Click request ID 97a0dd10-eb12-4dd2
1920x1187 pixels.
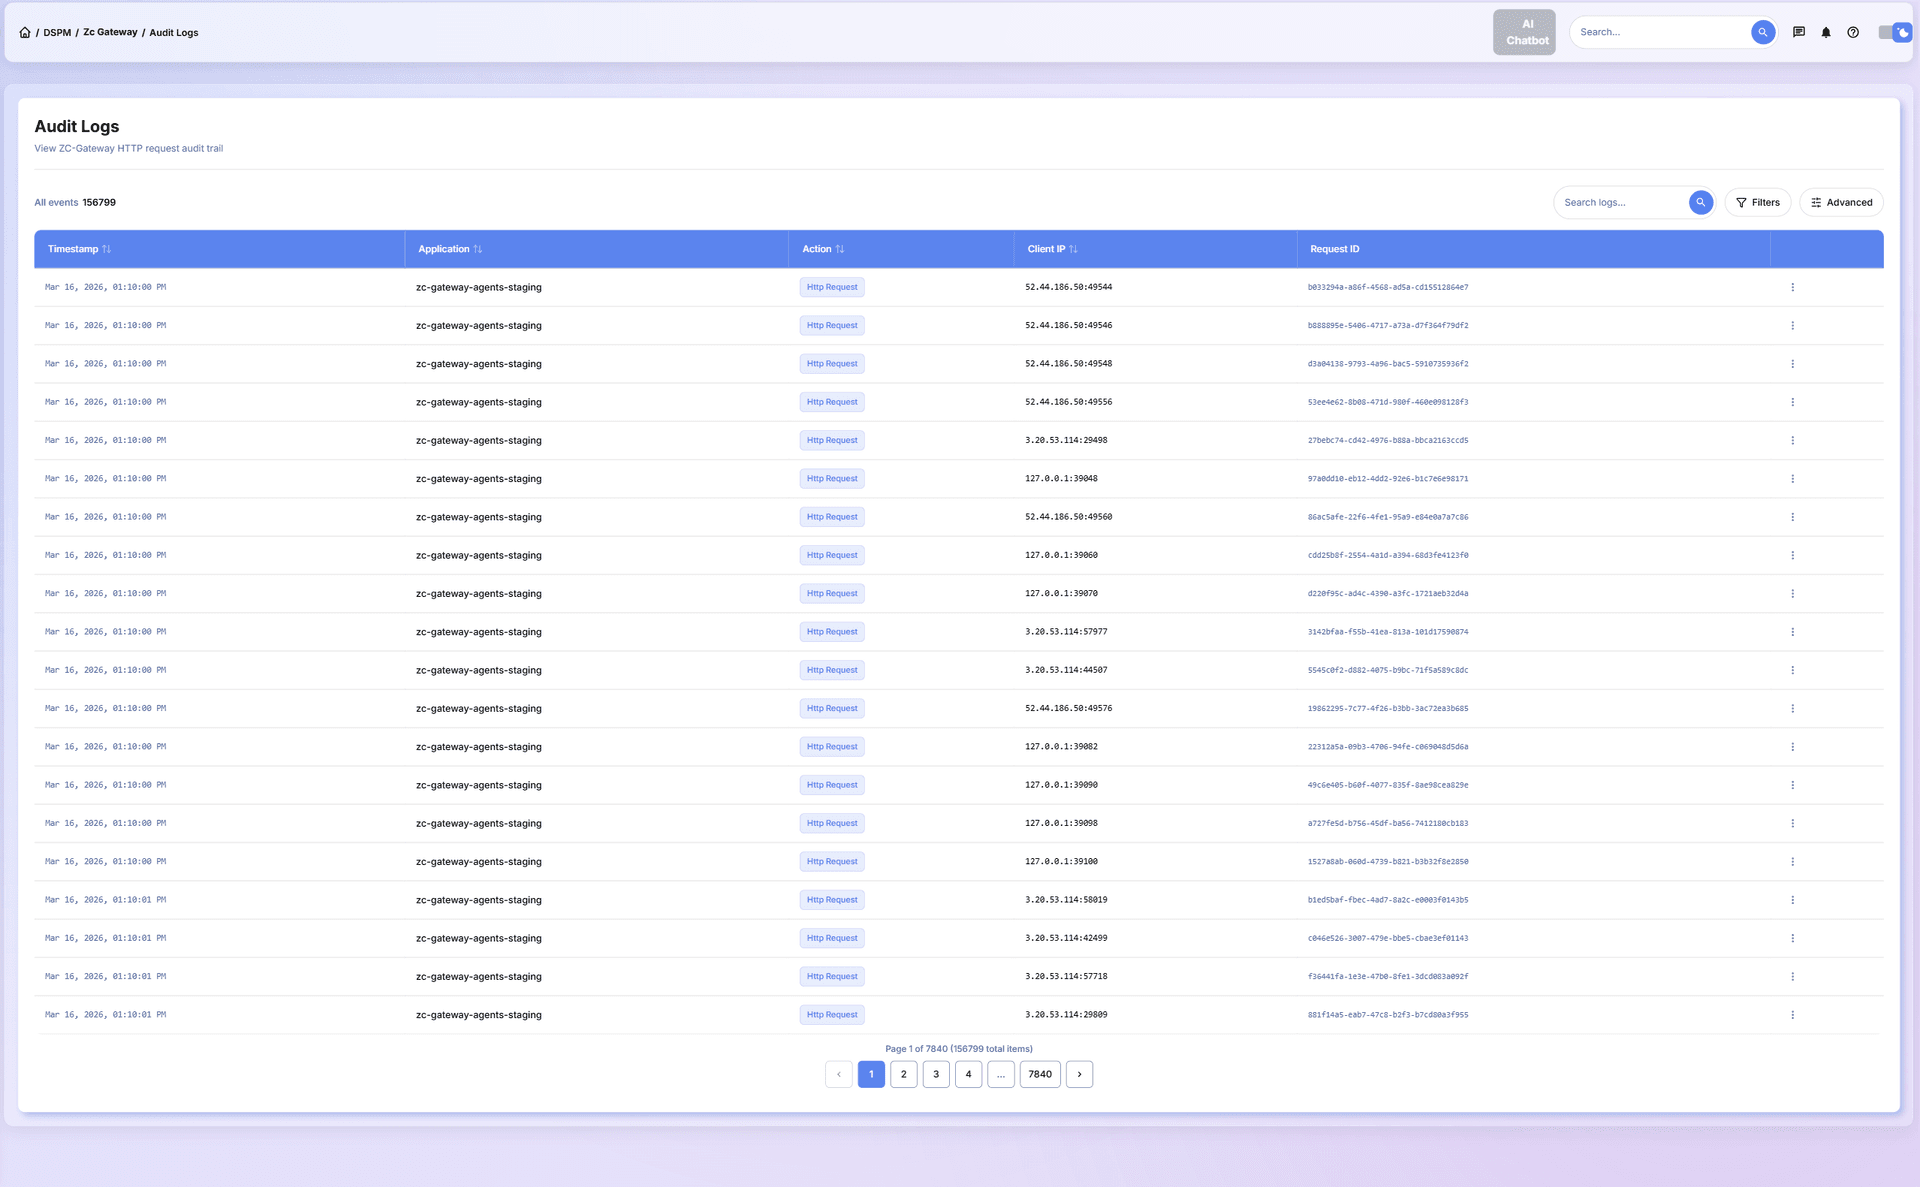tap(1388, 479)
